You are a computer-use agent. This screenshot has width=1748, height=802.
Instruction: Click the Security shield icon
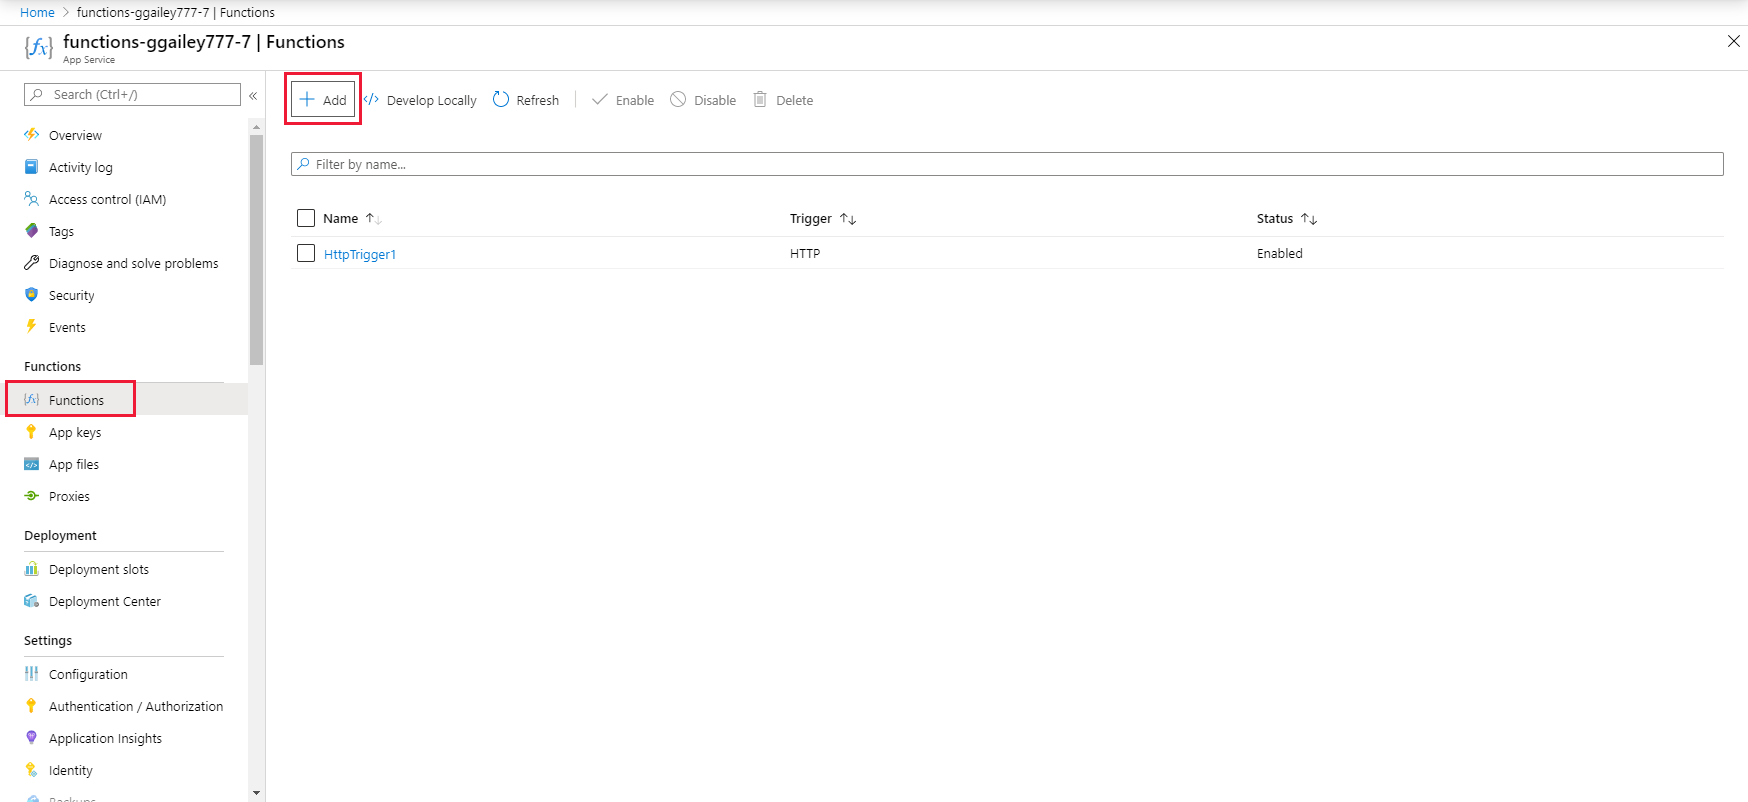(32, 295)
